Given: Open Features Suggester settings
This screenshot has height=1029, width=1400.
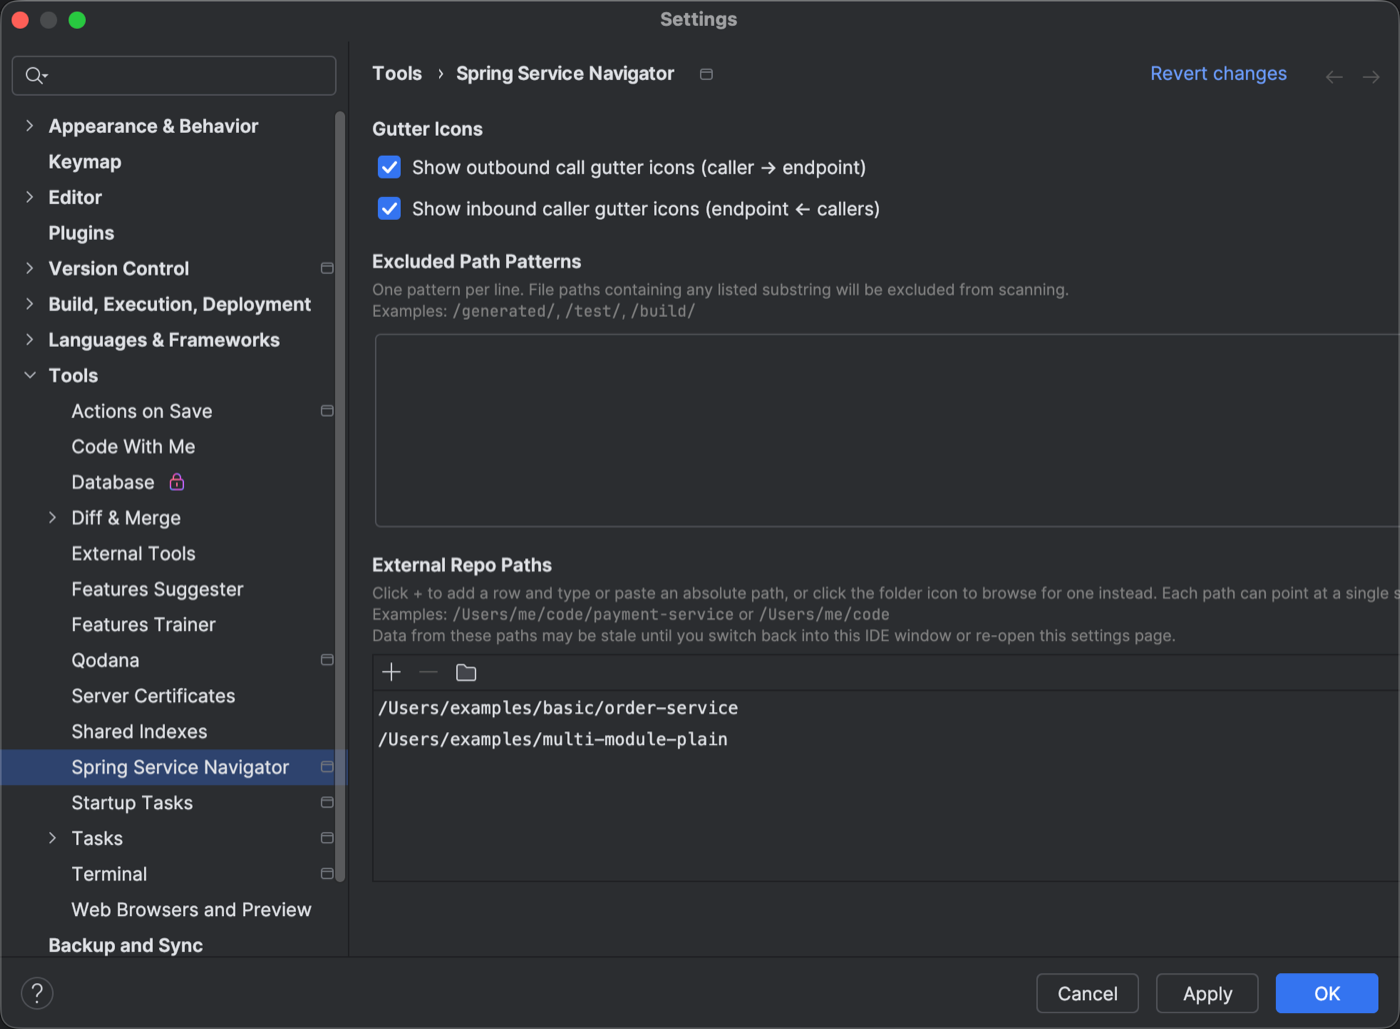Looking at the screenshot, I should click(157, 589).
